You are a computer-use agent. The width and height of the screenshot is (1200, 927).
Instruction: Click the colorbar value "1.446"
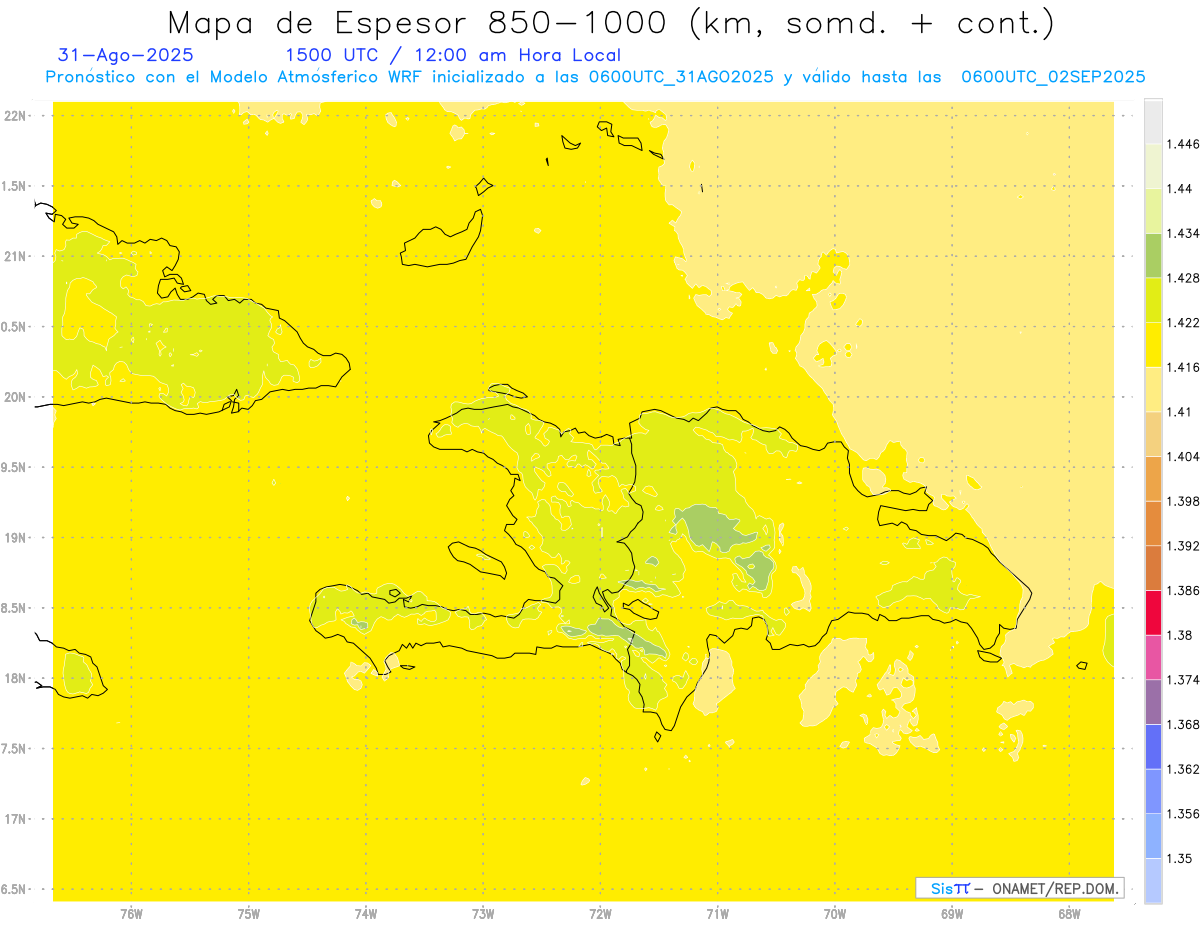pyautogui.click(x=1182, y=144)
